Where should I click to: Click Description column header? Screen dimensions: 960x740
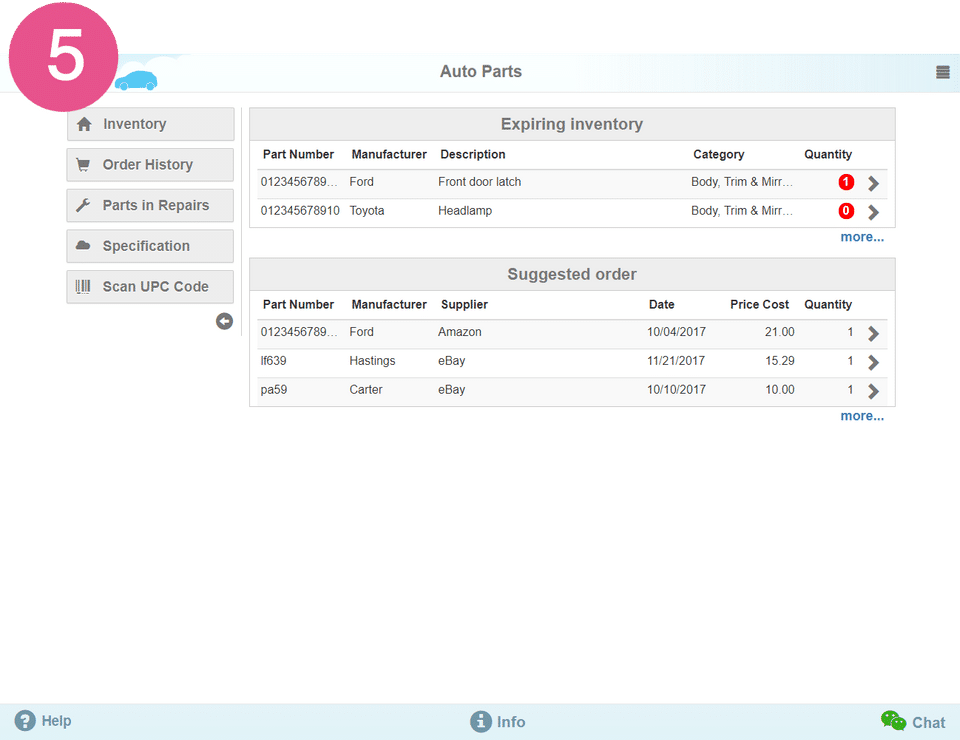pyautogui.click(x=473, y=154)
